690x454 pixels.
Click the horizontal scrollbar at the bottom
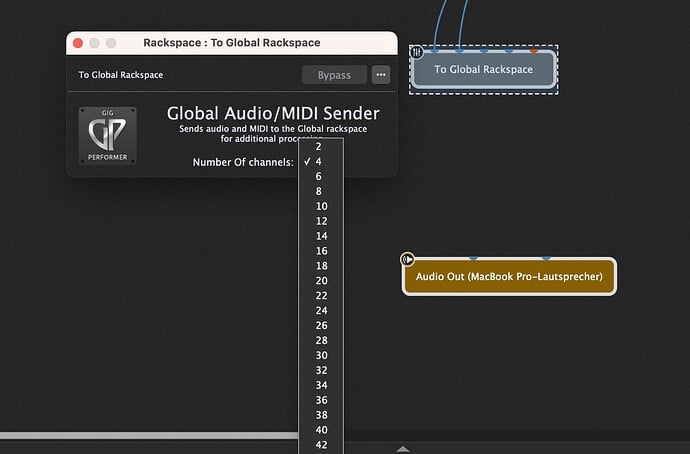[150, 436]
